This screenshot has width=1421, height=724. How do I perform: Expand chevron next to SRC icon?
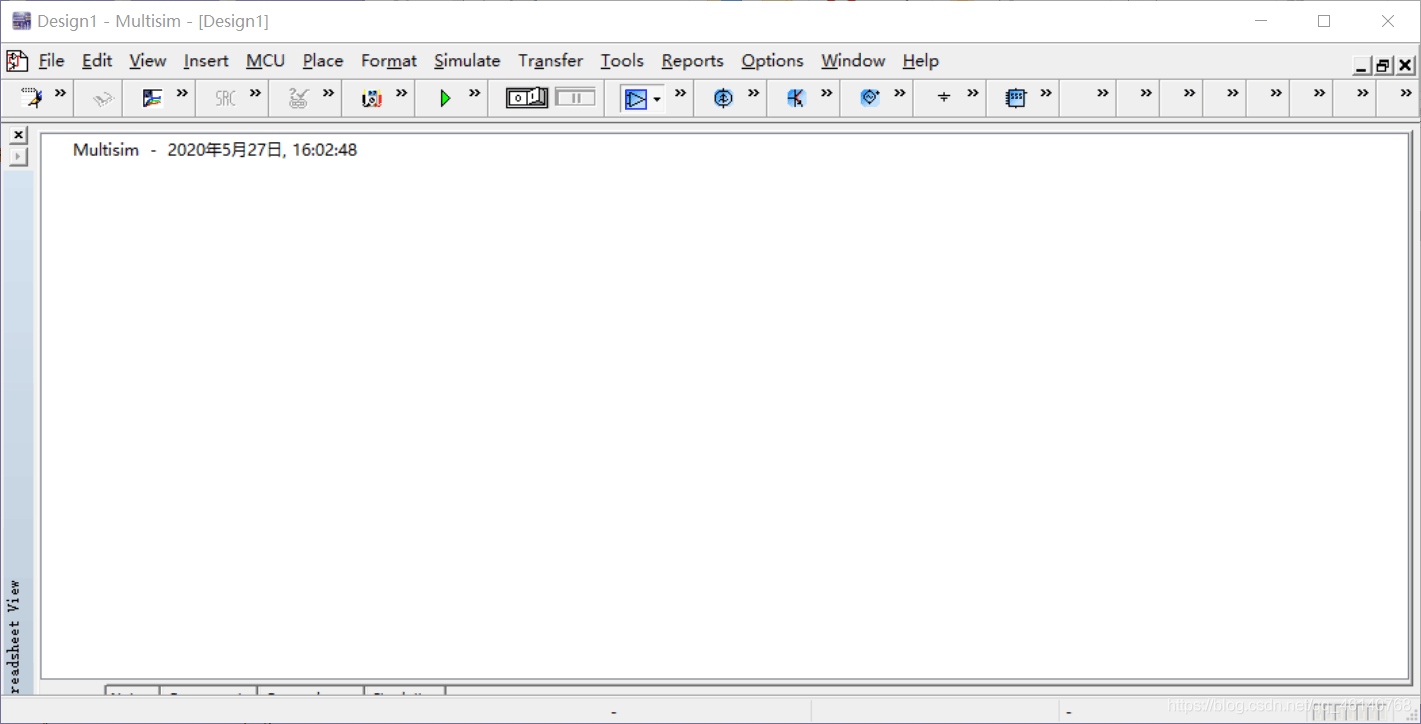[x=255, y=93]
